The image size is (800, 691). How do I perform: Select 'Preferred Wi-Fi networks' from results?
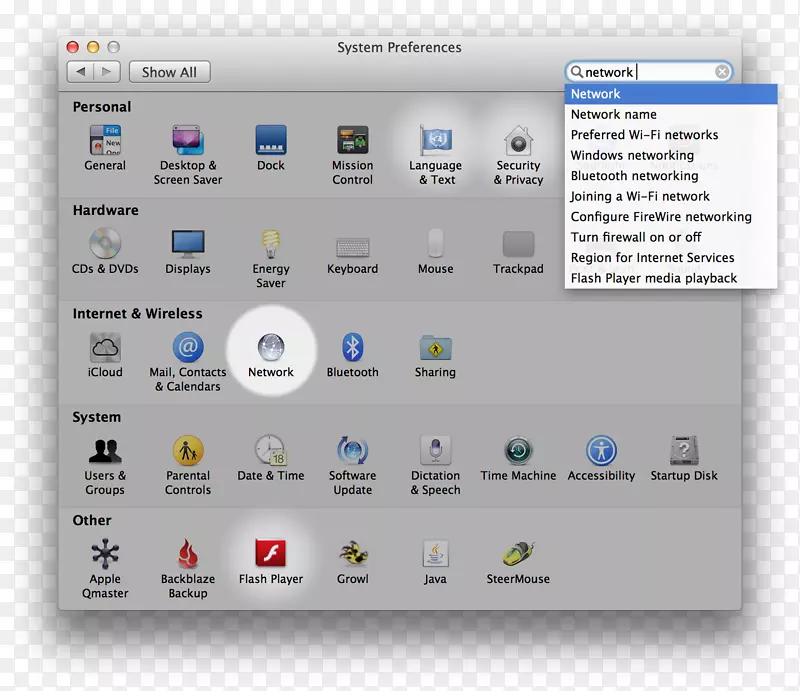(646, 134)
